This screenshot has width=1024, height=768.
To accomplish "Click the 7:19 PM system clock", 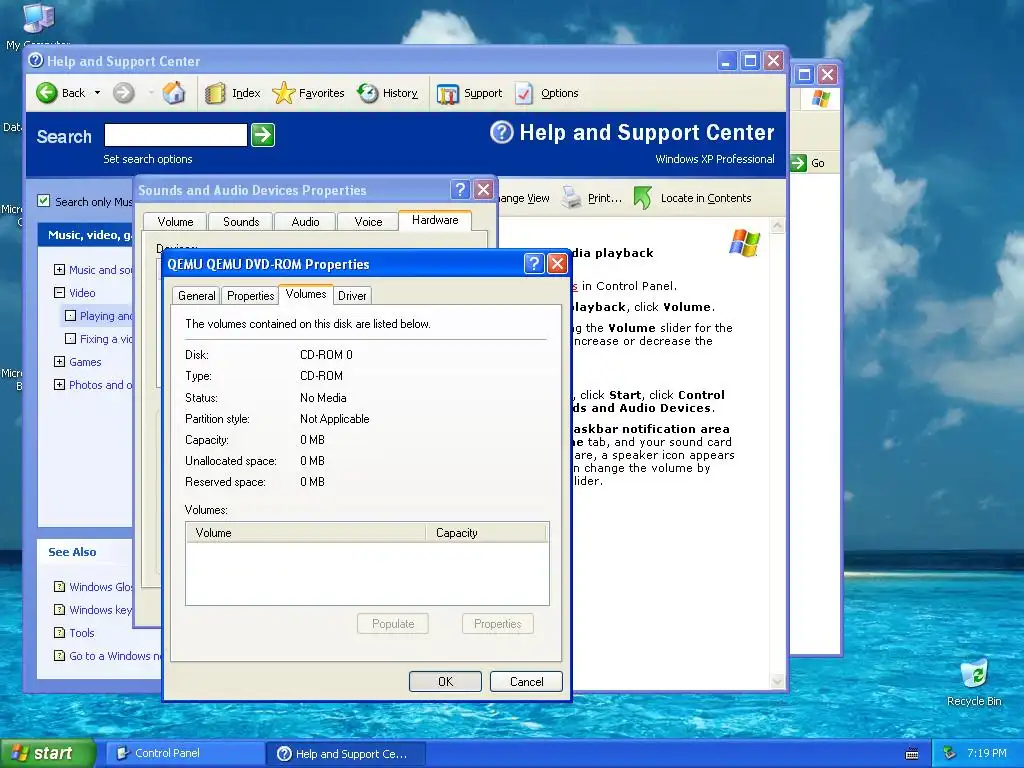I will (x=987, y=753).
